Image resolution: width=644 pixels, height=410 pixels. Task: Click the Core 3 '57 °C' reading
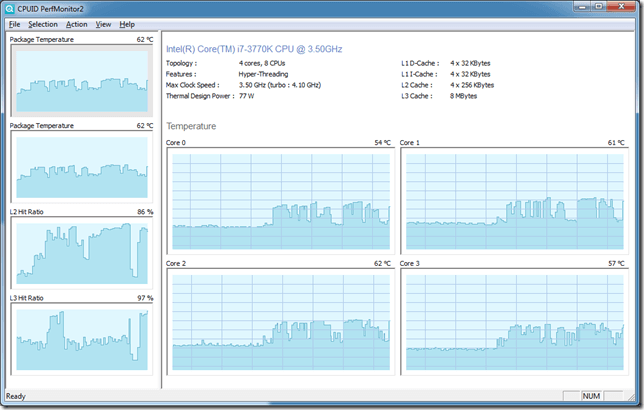coord(616,263)
